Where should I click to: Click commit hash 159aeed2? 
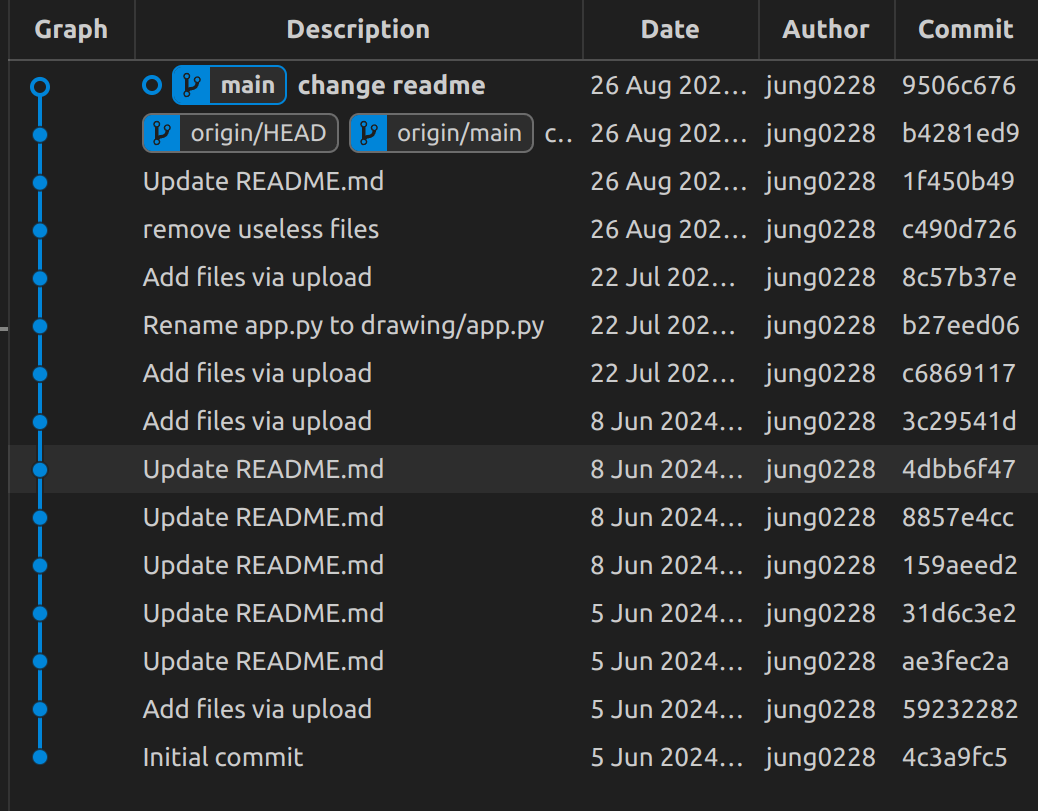960,565
